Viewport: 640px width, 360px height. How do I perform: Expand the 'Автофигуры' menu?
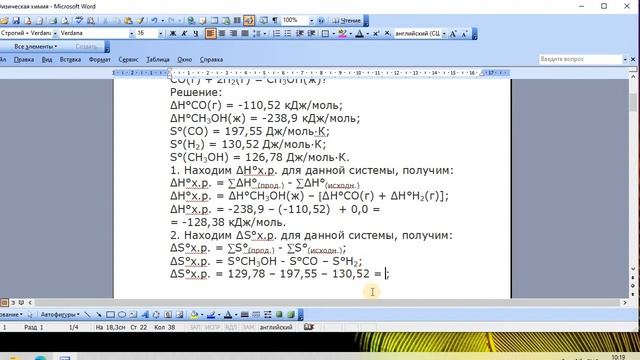click(x=60, y=315)
